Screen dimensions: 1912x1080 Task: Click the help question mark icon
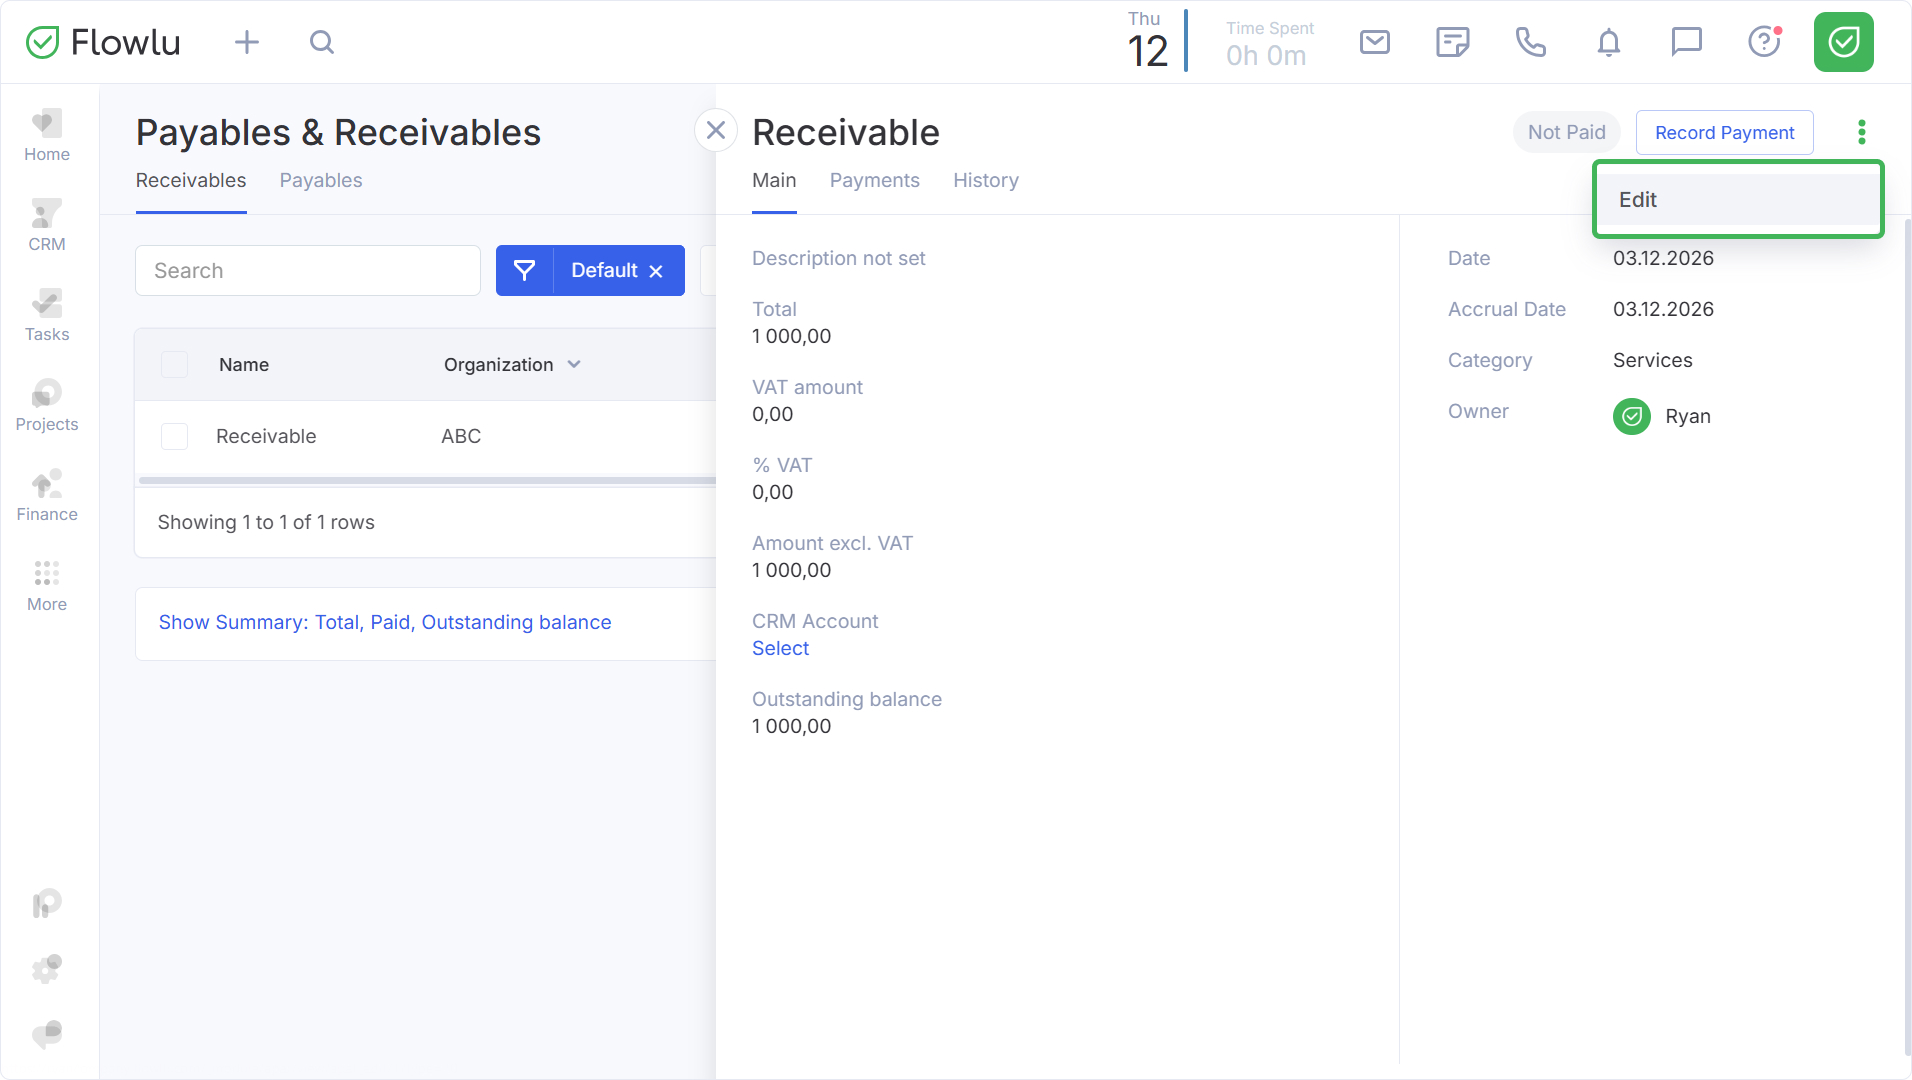(x=1764, y=42)
